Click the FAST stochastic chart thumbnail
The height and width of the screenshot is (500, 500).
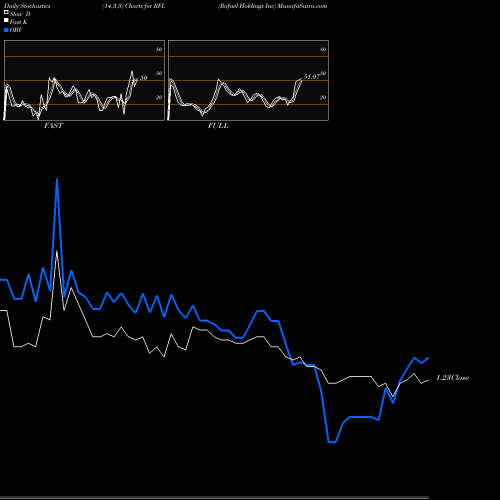pyautogui.click(x=84, y=80)
